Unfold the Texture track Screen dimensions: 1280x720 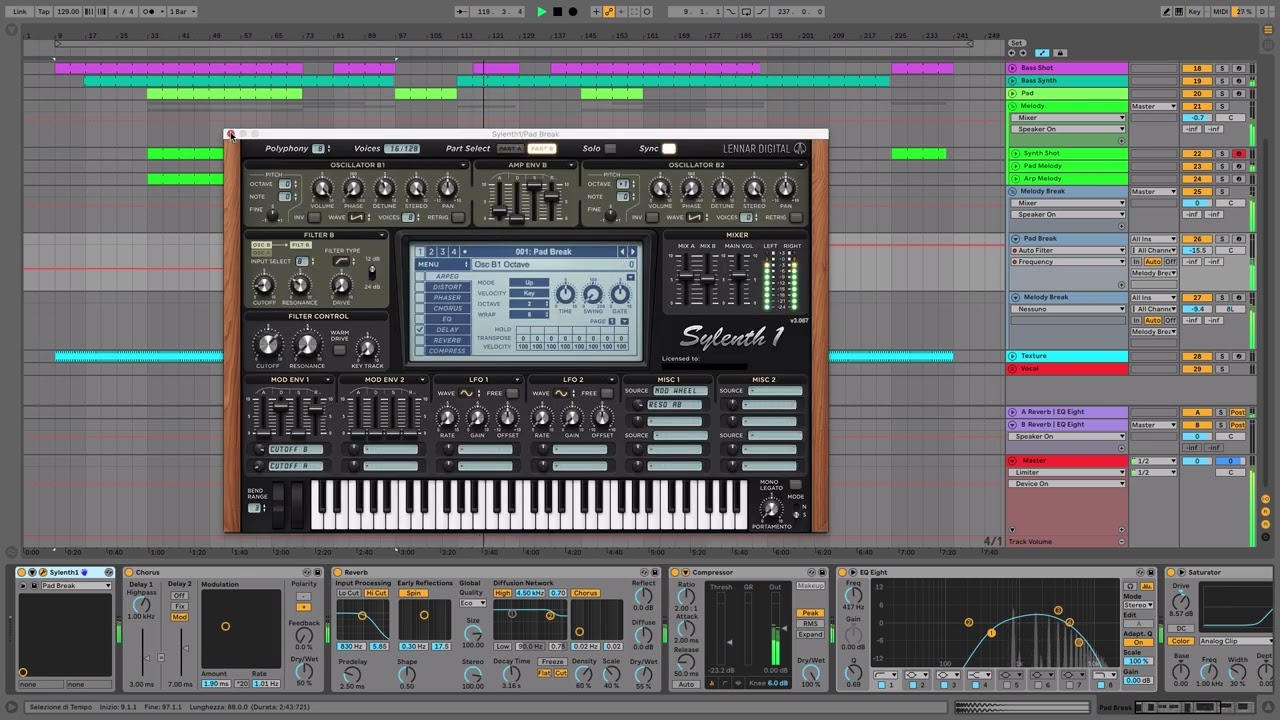[1013, 356]
